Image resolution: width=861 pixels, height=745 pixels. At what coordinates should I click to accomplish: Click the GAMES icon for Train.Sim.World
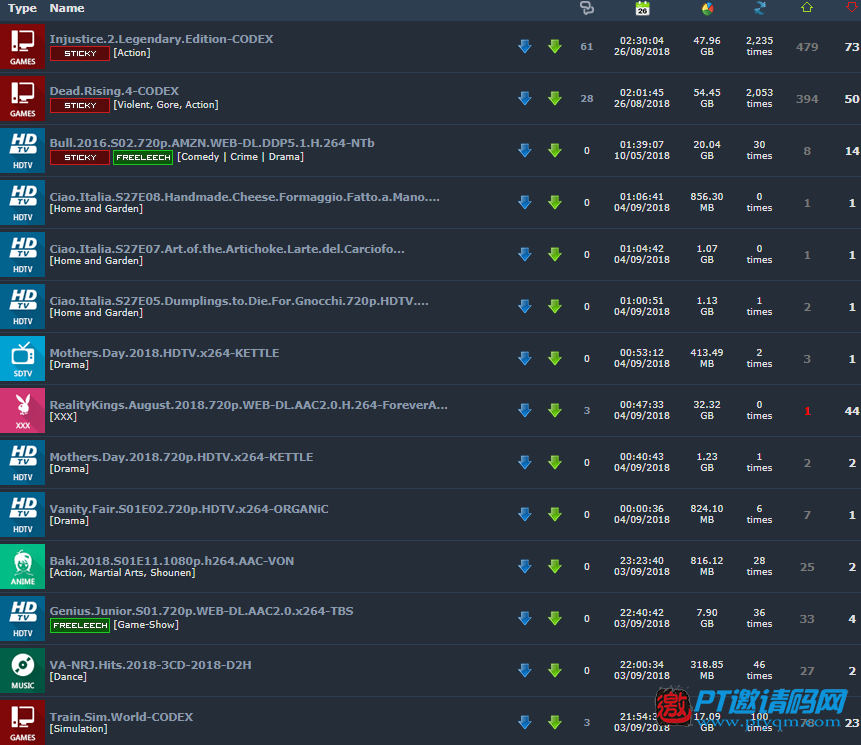(x=23, y=722)
